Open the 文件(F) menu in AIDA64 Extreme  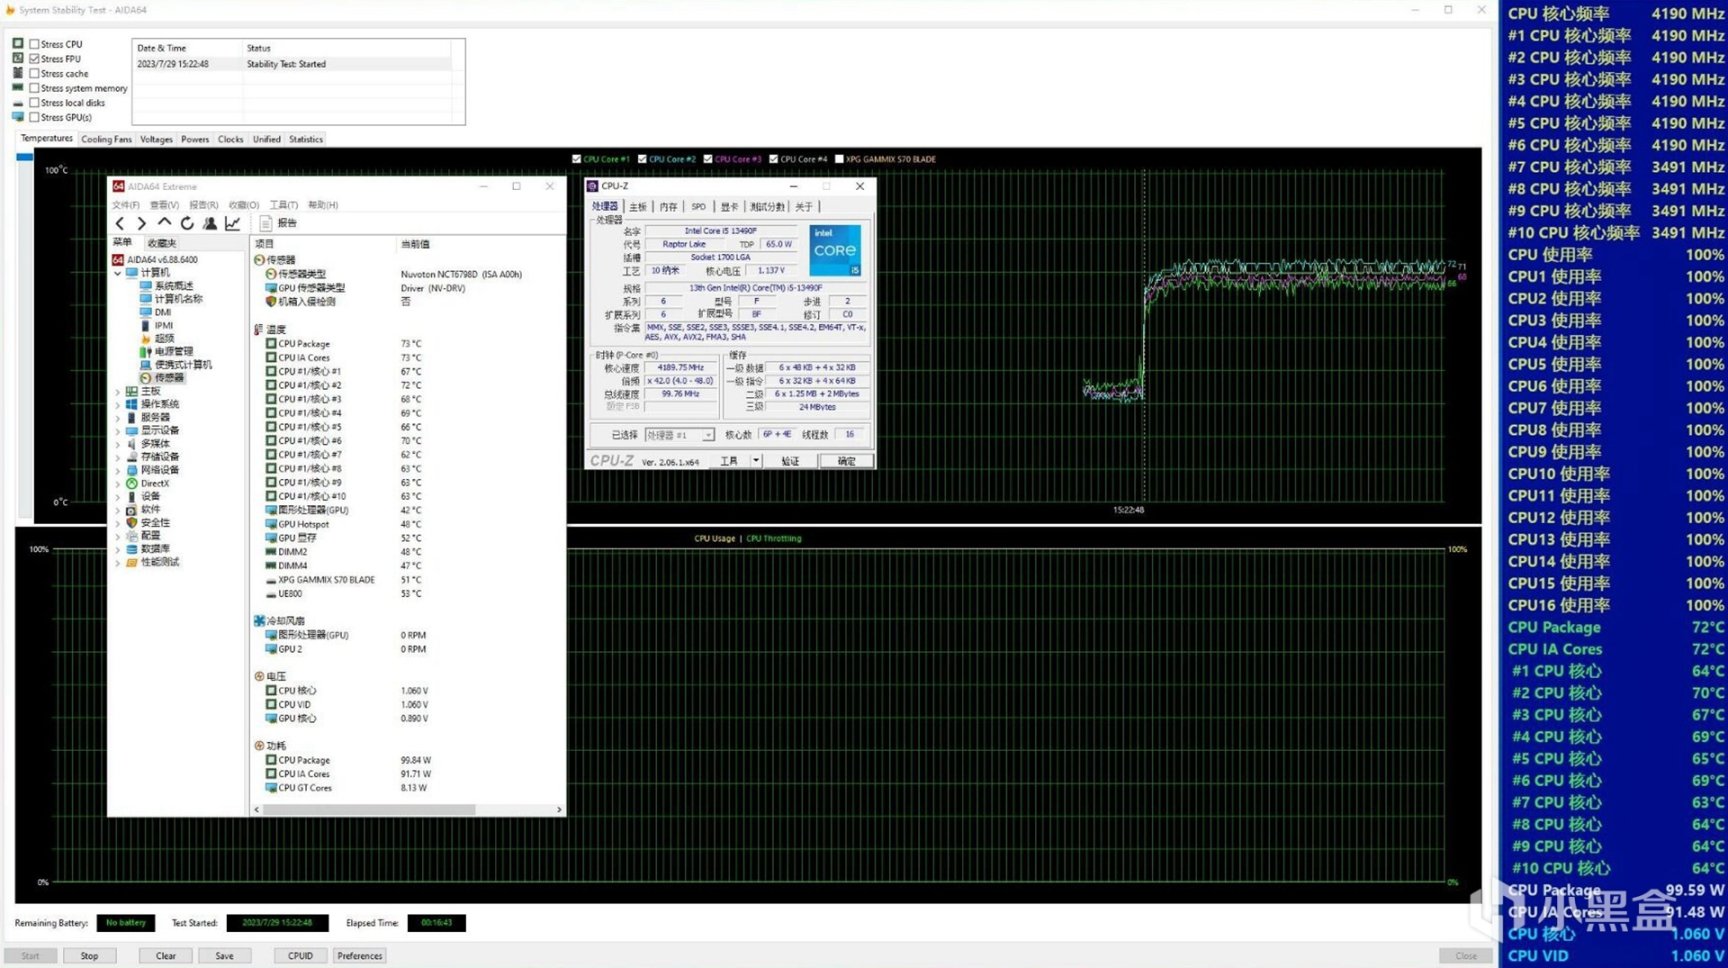126,205
